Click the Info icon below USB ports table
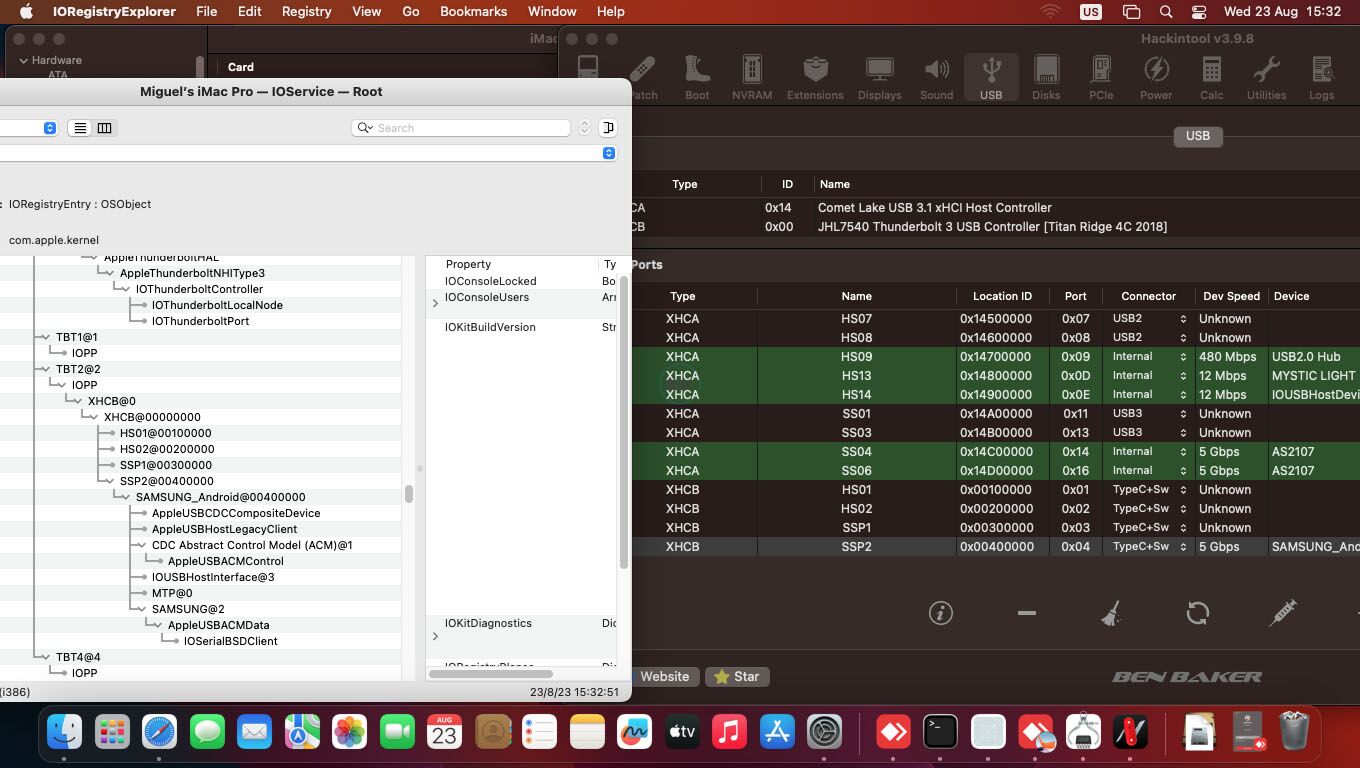The image size is (1360, 768). 941,613
